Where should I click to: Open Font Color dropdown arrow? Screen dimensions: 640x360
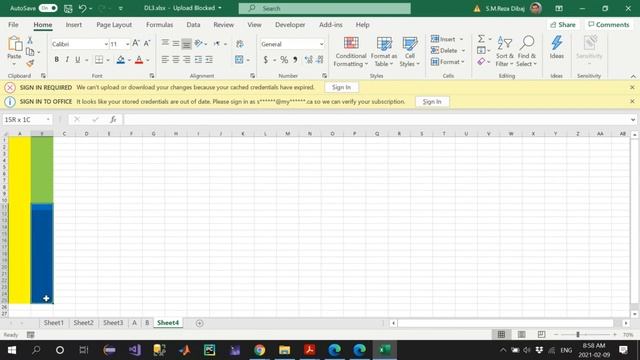click(148, 60)
